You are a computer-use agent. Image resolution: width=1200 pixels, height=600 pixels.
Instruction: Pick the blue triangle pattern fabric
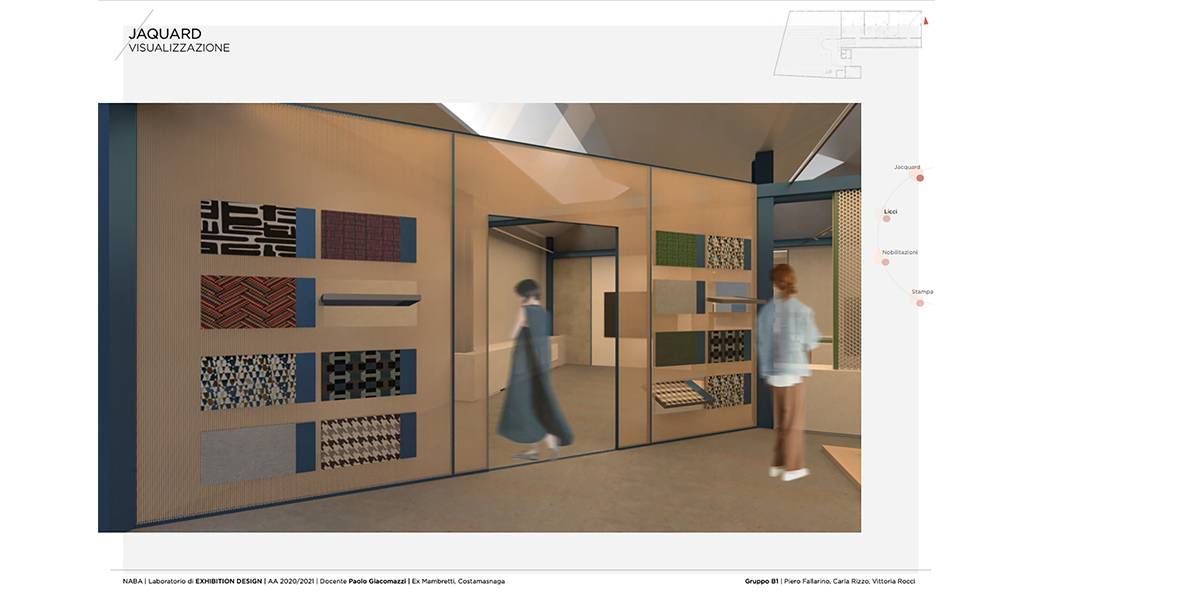pyautogui.click(x=248, y=381)
